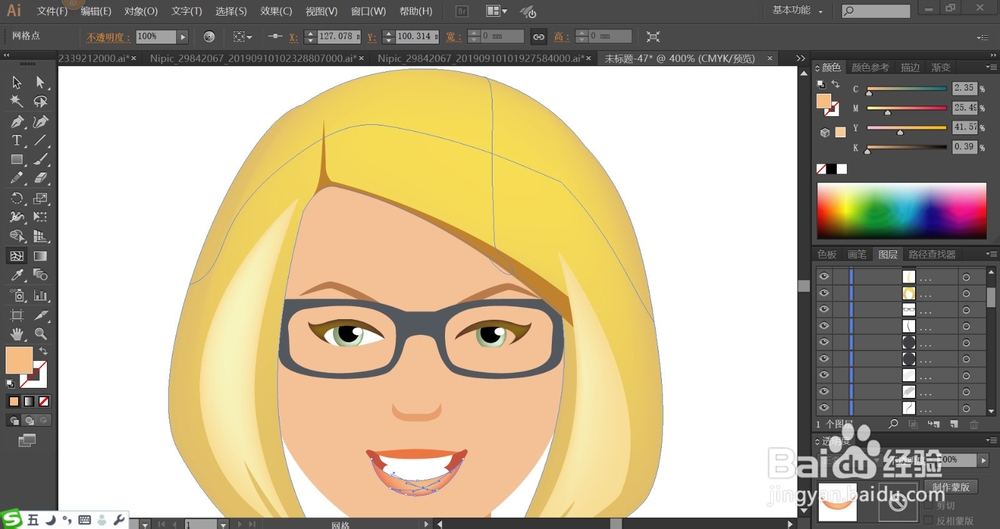
Task: Select the Paintbrush tool
Action: click(40, 160)
